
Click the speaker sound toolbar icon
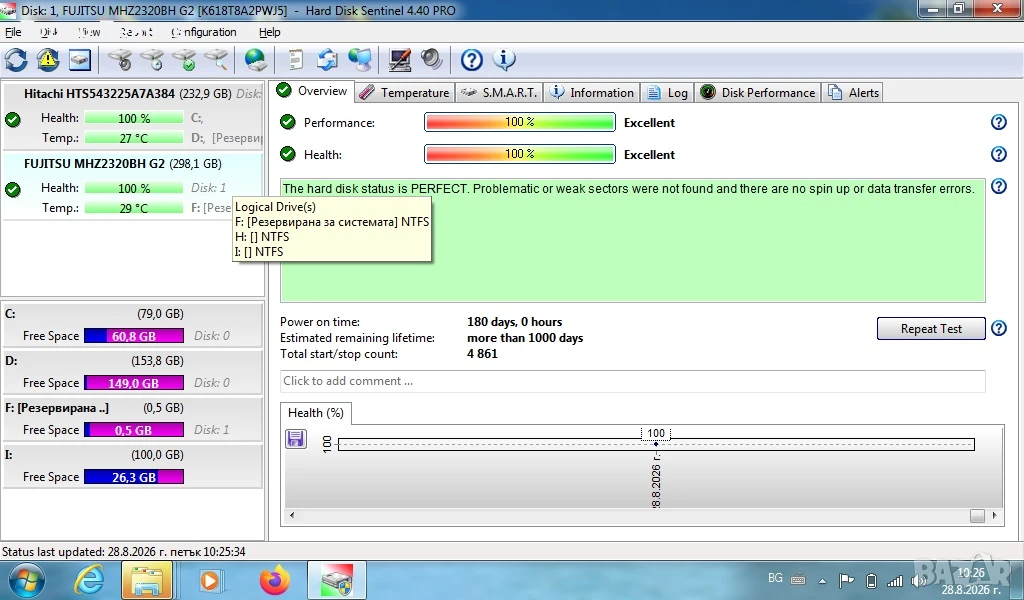click(x=432, y=60)
